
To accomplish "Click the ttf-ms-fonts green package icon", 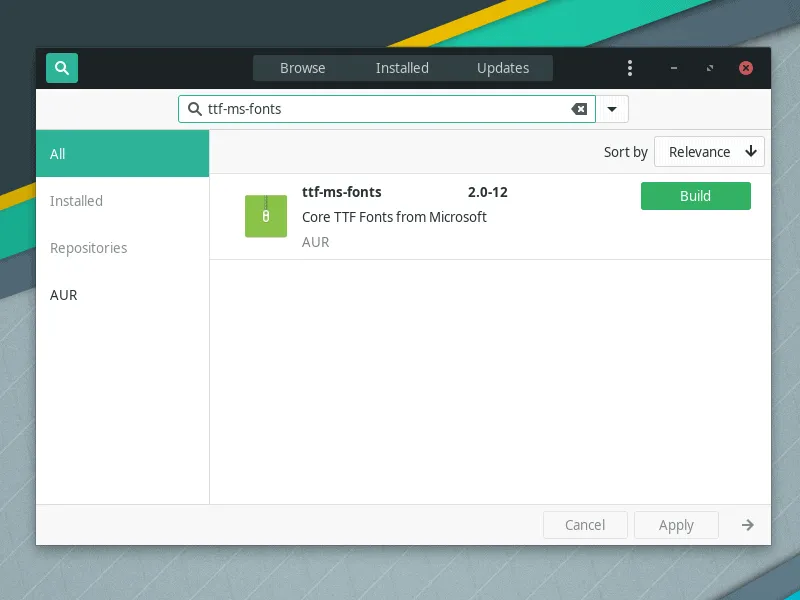I will click(266, 216).
